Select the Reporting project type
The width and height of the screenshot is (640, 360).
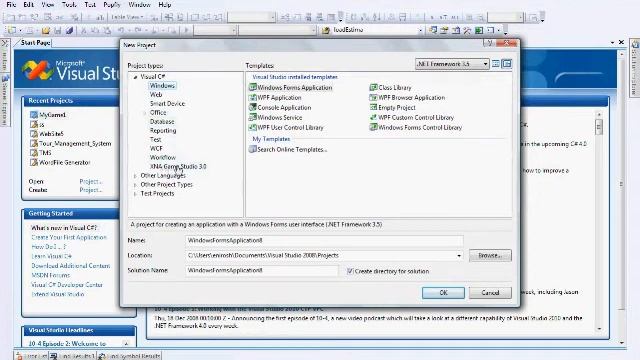pyautogui.click(x=163, y=131)
